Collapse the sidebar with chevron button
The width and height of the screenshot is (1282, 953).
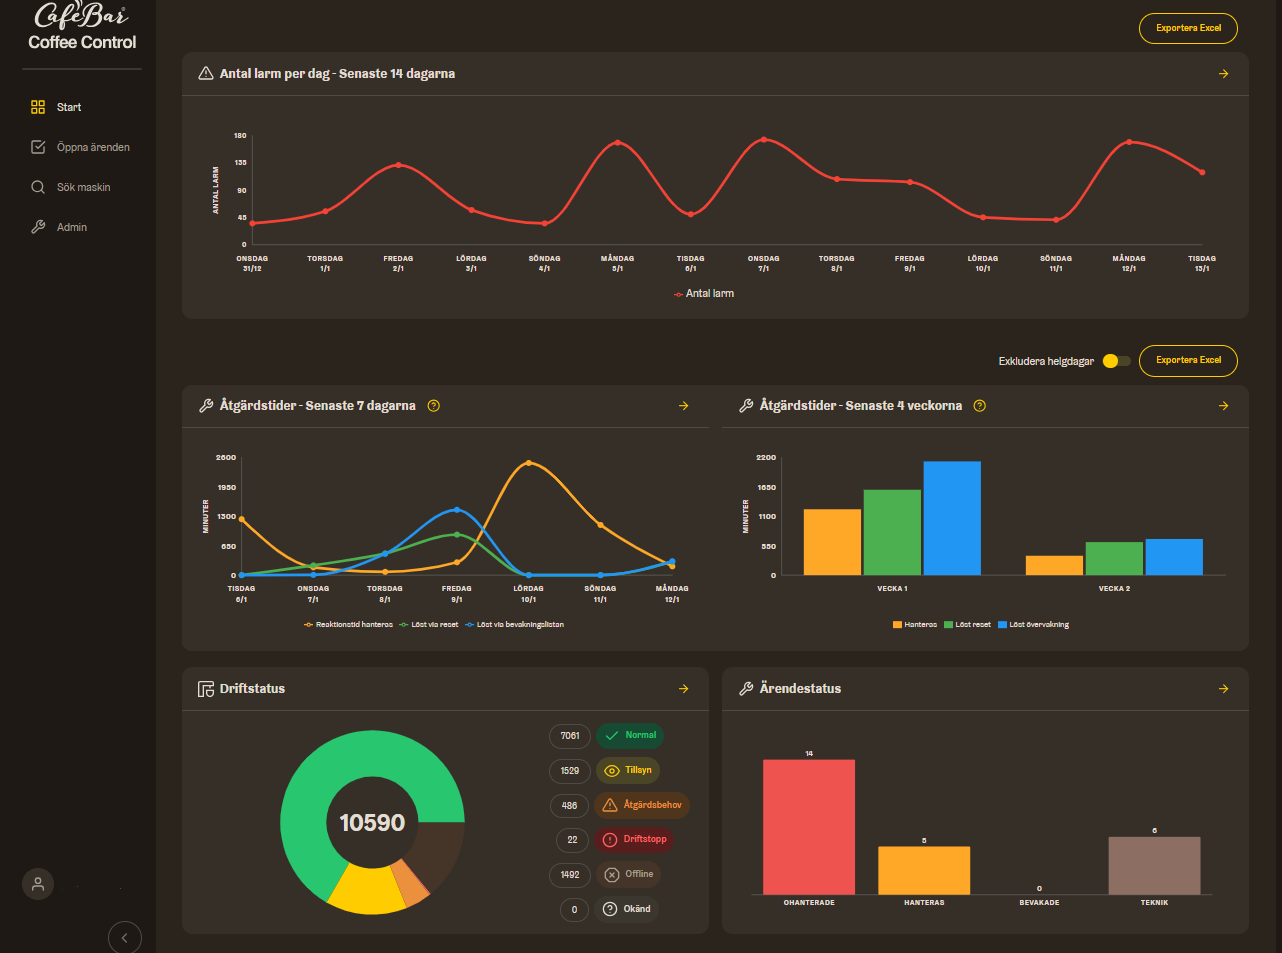(125, 937)
